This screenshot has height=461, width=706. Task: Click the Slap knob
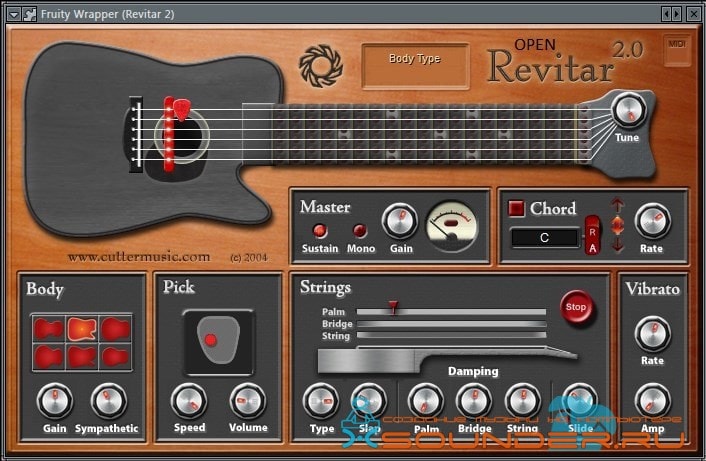(x=369, y=401)
